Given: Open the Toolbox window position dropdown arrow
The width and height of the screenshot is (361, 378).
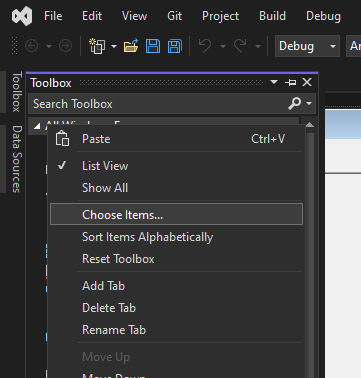Looking at the screenshot, I should tap(274, 82).
